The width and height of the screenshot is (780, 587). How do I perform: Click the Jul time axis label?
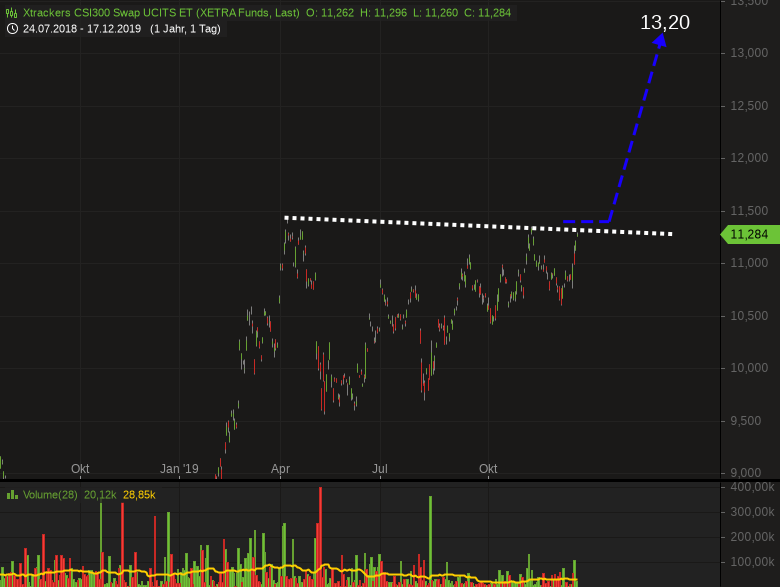(x=380, y=468)
